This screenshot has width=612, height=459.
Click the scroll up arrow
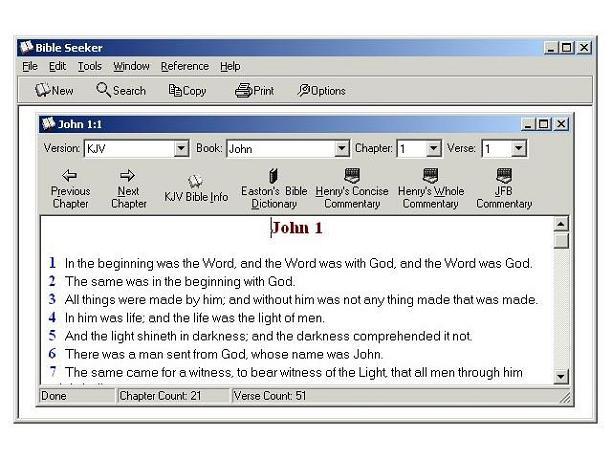point(561,224)
